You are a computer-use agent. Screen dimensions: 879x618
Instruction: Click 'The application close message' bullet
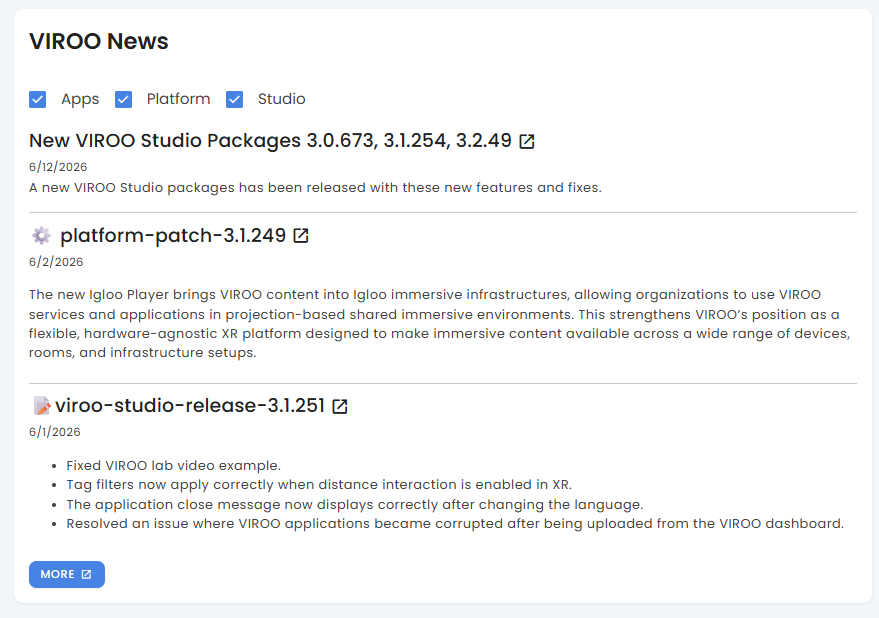[x=355, y=504]
